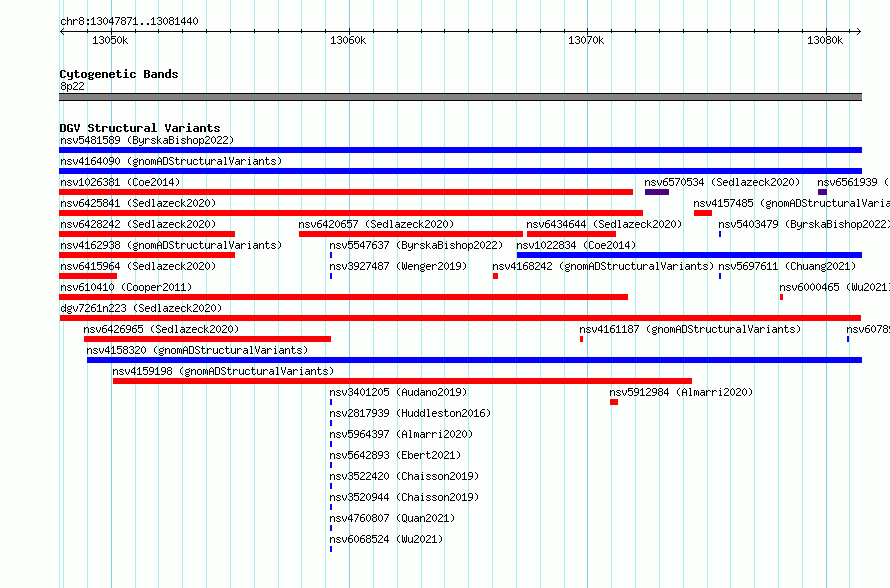The width and height of the screenshot is (890, 588).
Task: Open the nsv6428242 (Sedlazeck2020) label
Action: (x=138, y=224)
